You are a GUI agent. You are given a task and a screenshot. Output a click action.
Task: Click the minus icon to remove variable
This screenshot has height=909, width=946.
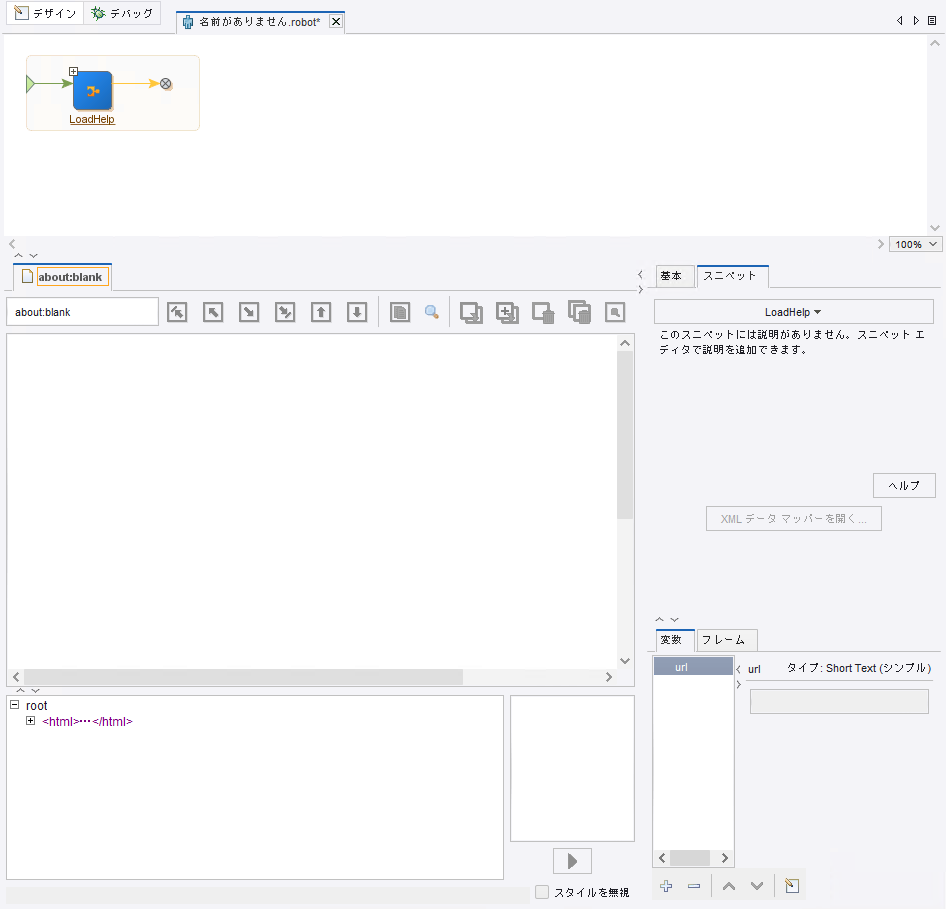694,886
